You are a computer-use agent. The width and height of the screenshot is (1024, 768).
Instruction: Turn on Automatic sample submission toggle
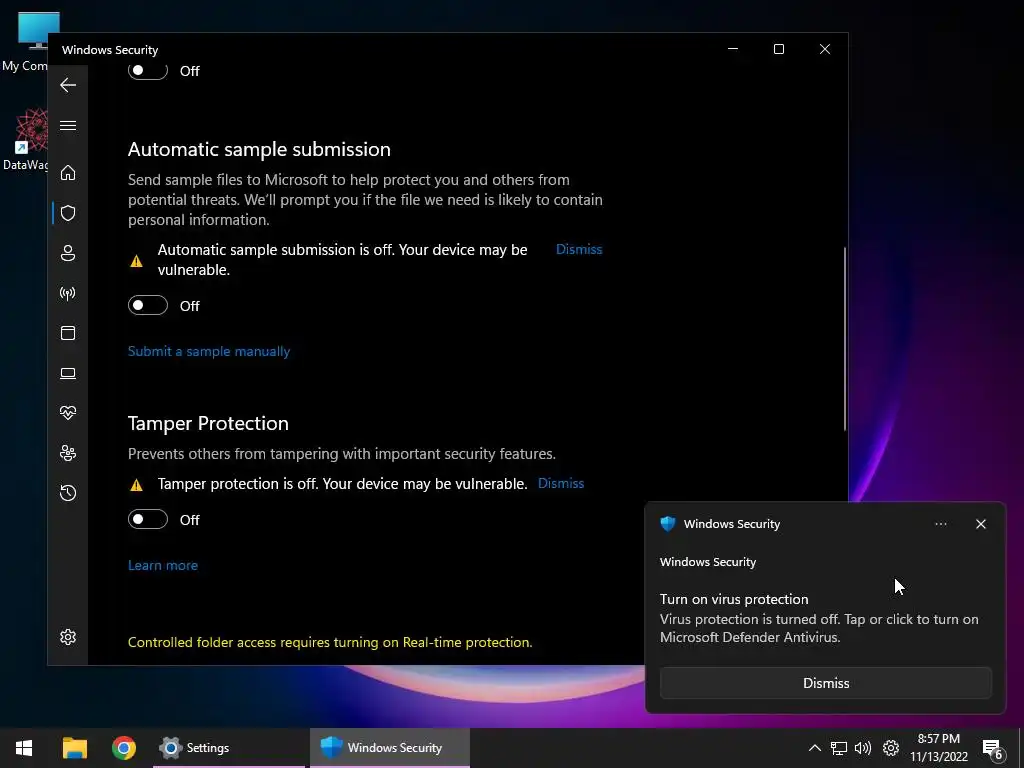point(148,305)
